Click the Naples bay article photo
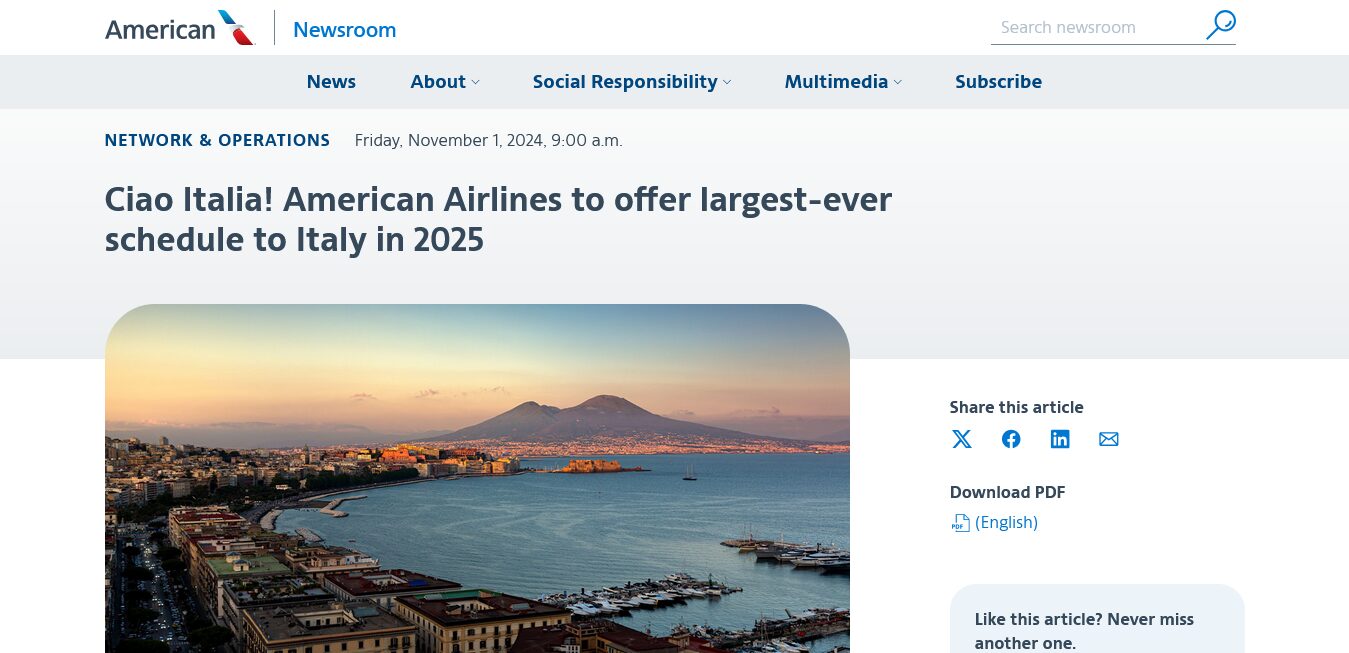This screenshot has height=653, width=1349. point(477,478)
